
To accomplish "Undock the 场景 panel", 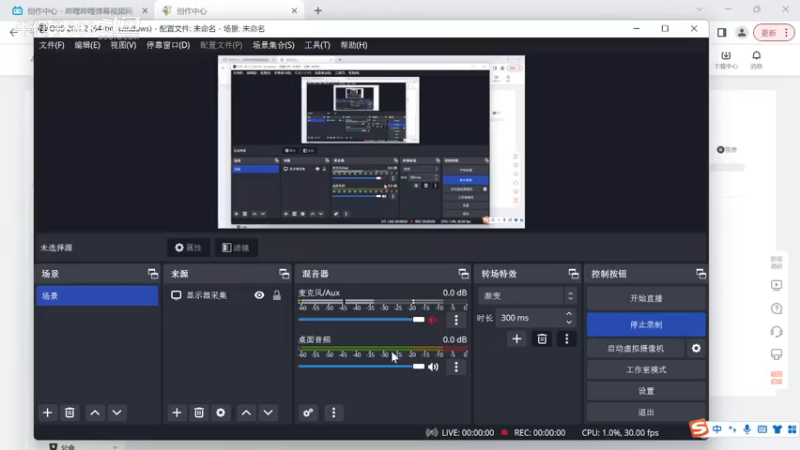I will click(x=153, y=274).
